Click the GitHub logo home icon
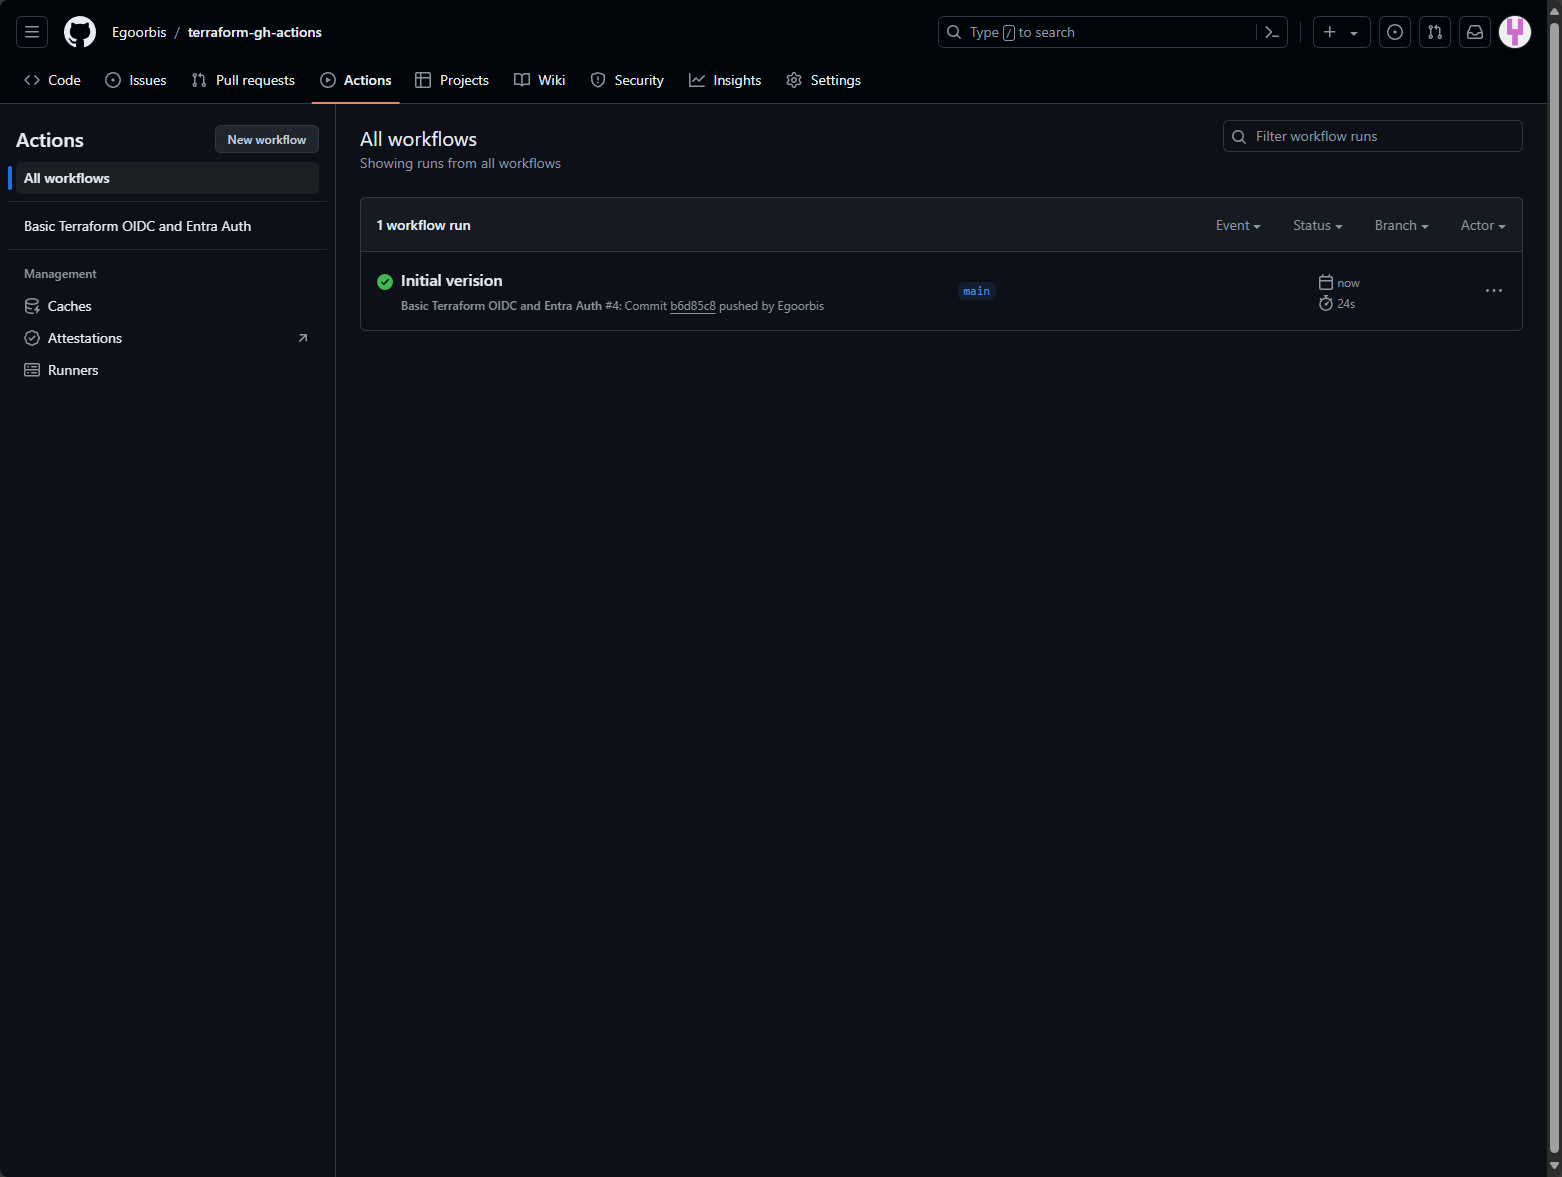1562x1177 pixels. coord(80,32)
